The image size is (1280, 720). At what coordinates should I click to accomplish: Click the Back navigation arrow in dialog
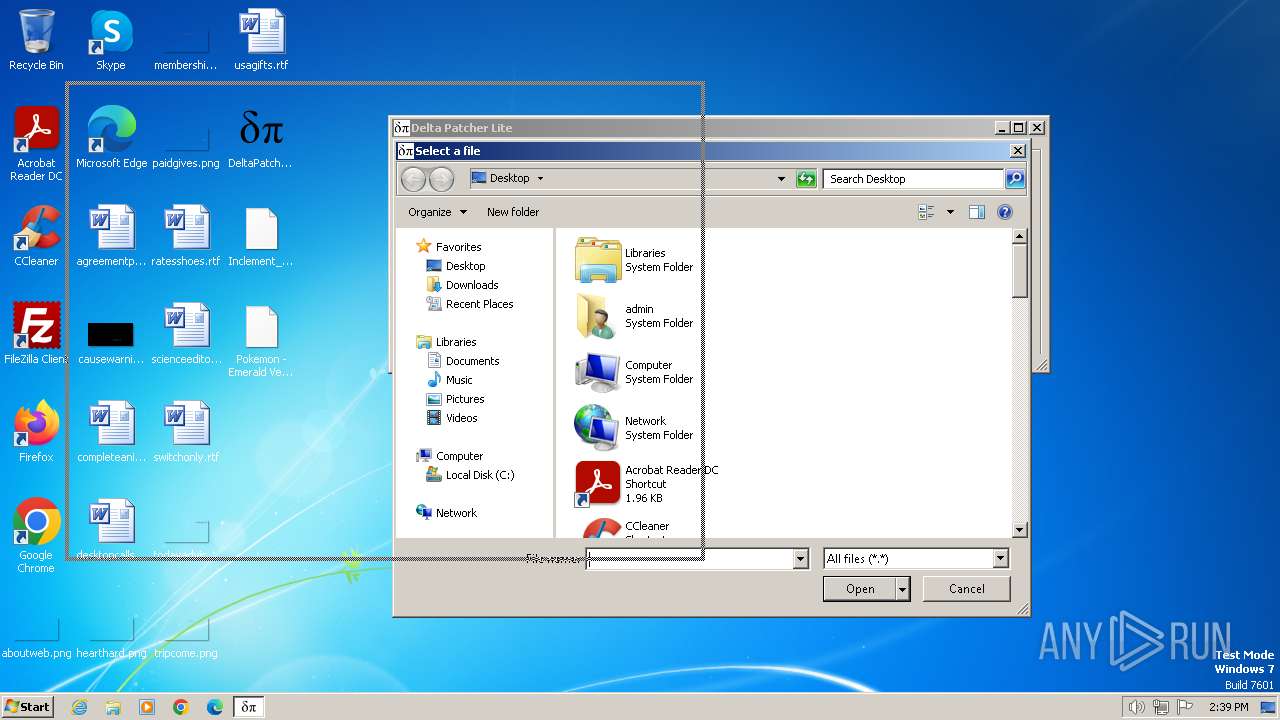coord(413,179)
